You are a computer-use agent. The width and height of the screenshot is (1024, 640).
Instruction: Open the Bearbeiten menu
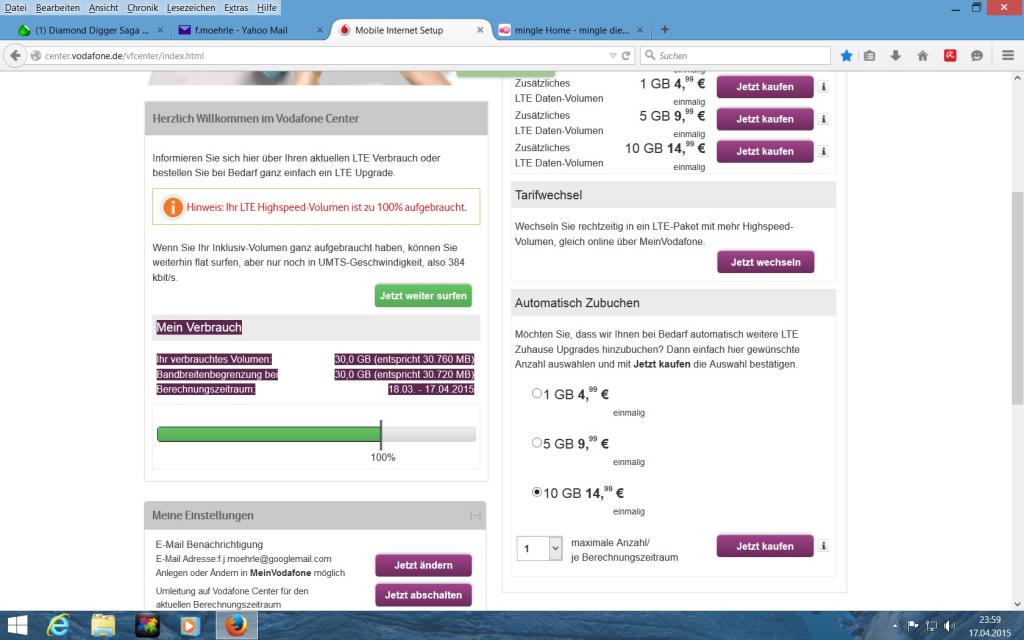pyautogui.click(x=57, y=8)
